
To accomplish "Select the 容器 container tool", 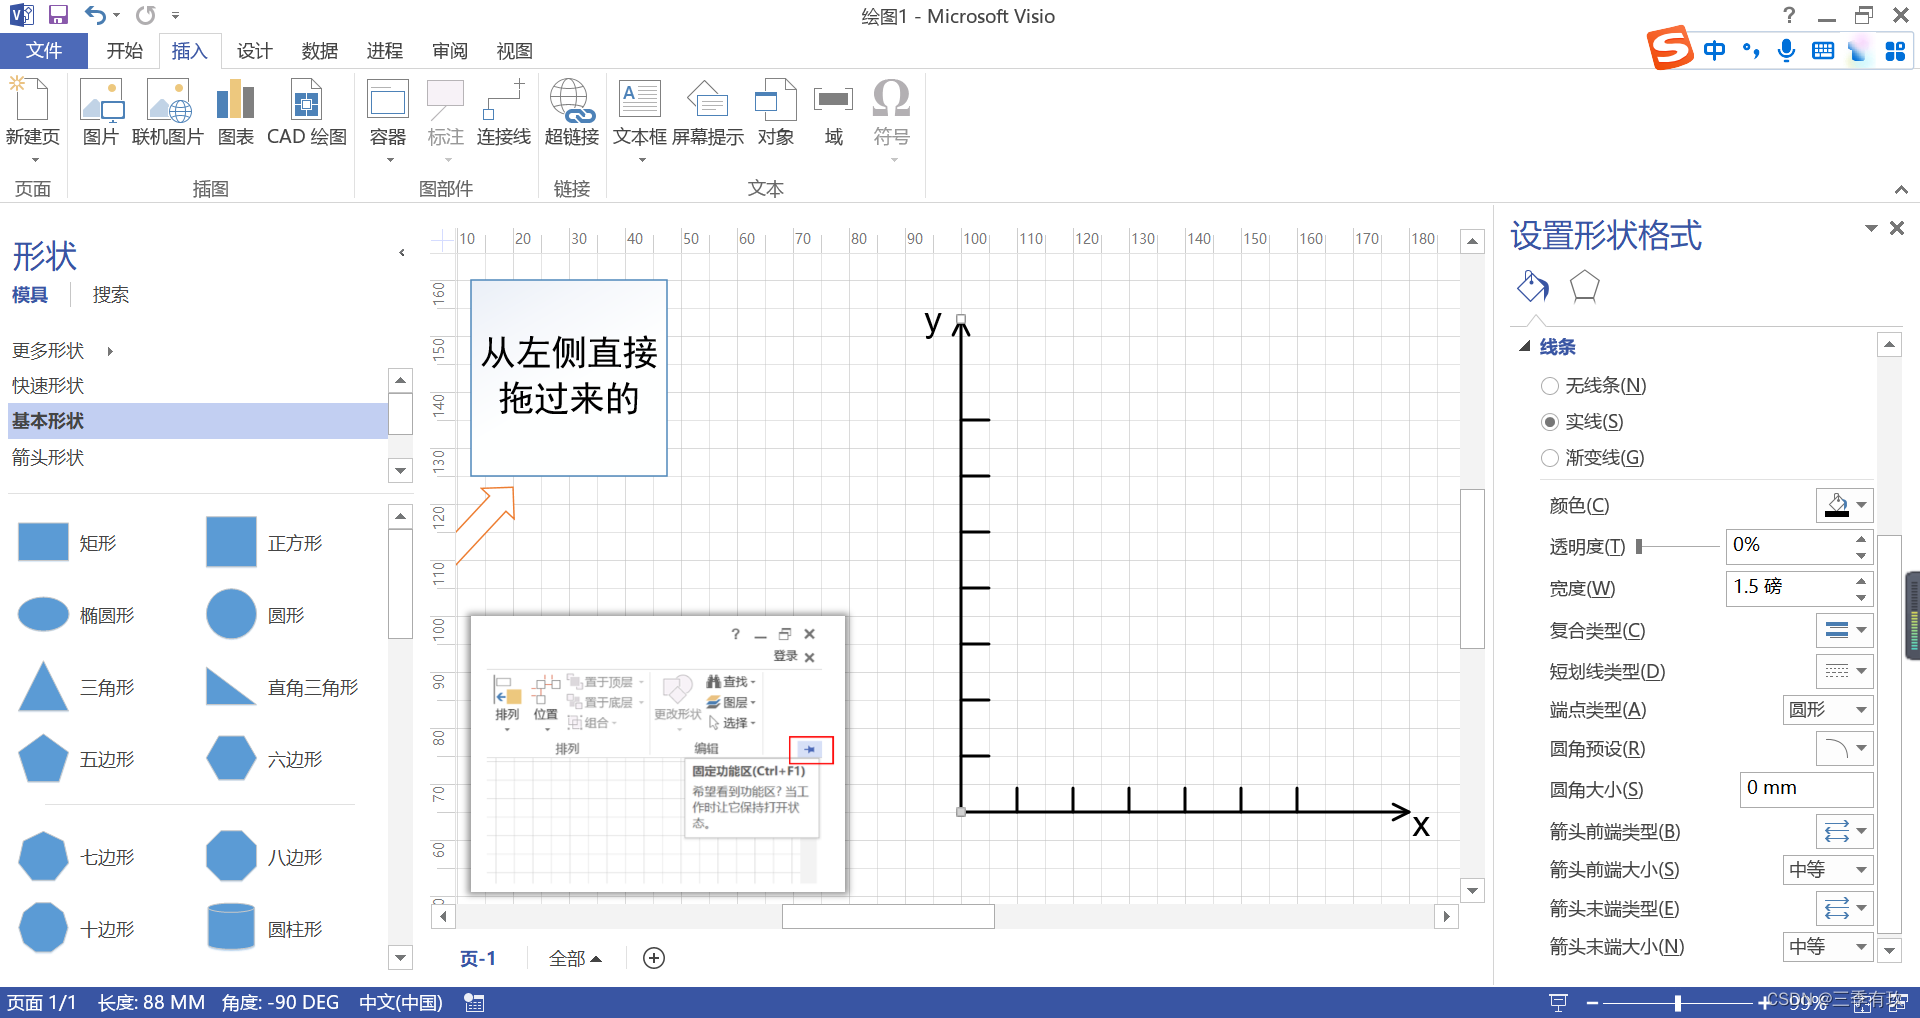I will pos(387,112).
